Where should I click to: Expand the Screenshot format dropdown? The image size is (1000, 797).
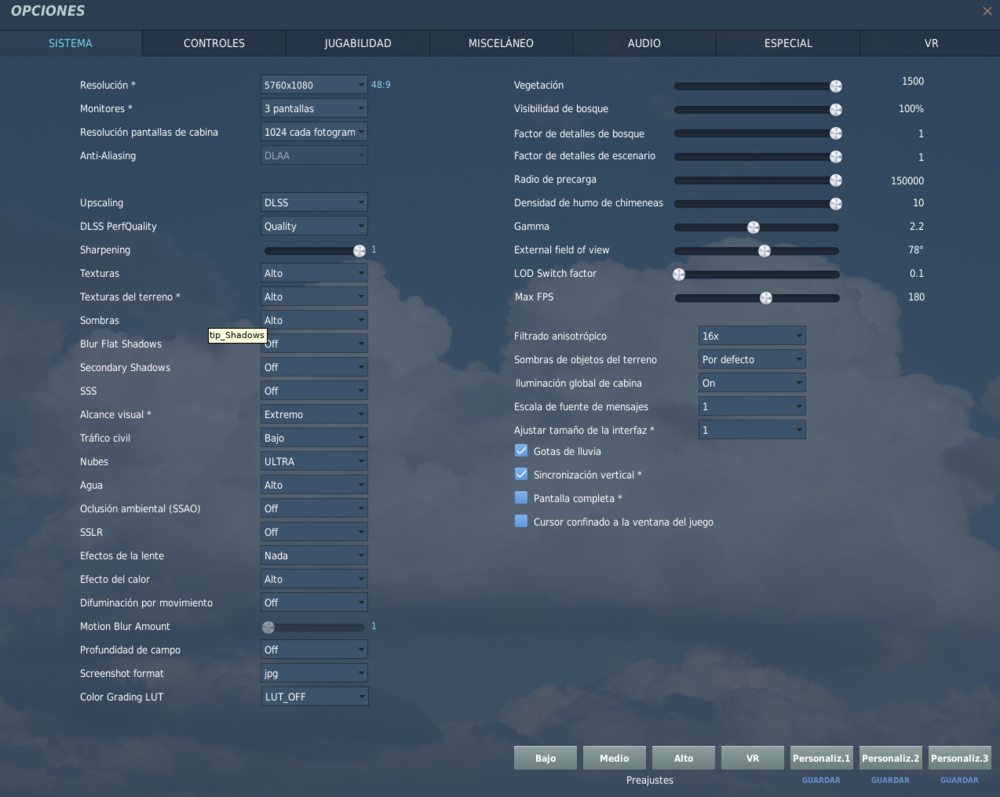point(313,673)
